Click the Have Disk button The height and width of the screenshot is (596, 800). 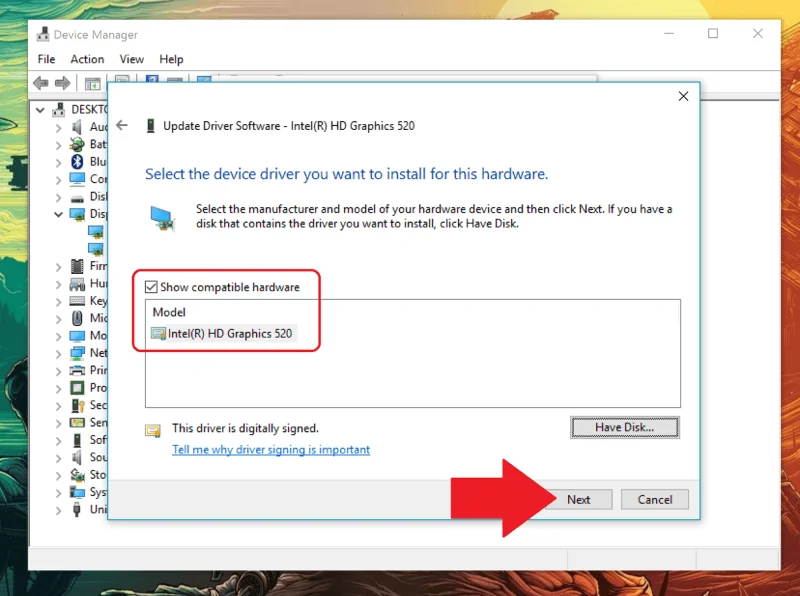click(624, 428)
